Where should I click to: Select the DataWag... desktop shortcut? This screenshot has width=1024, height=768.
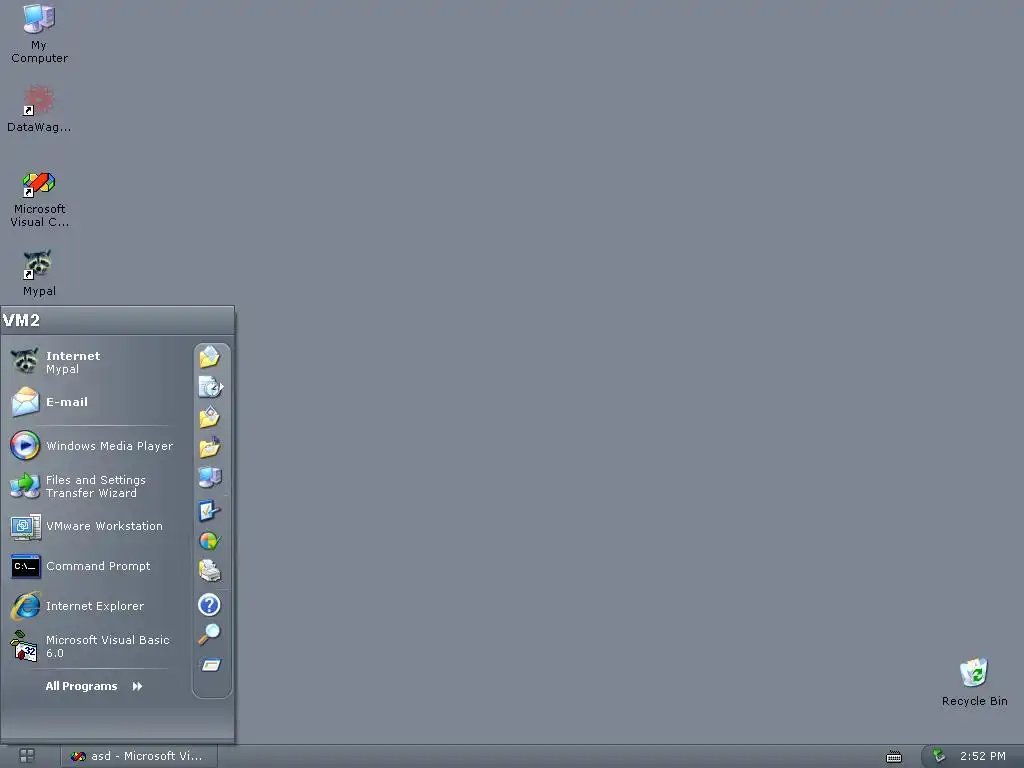pos(39,109)
